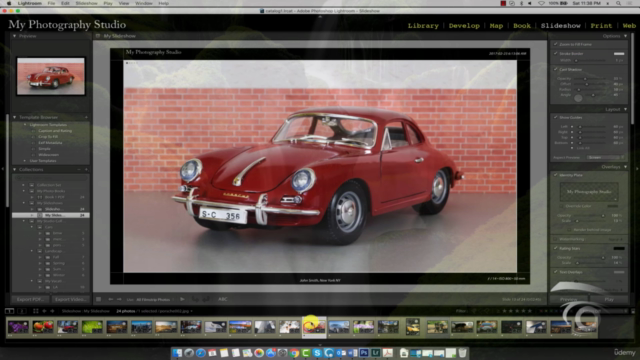This screenshot has height=360, width=640.
Task: Toggle Text Overlays checkbox
Action: click(x=556, y=272)
